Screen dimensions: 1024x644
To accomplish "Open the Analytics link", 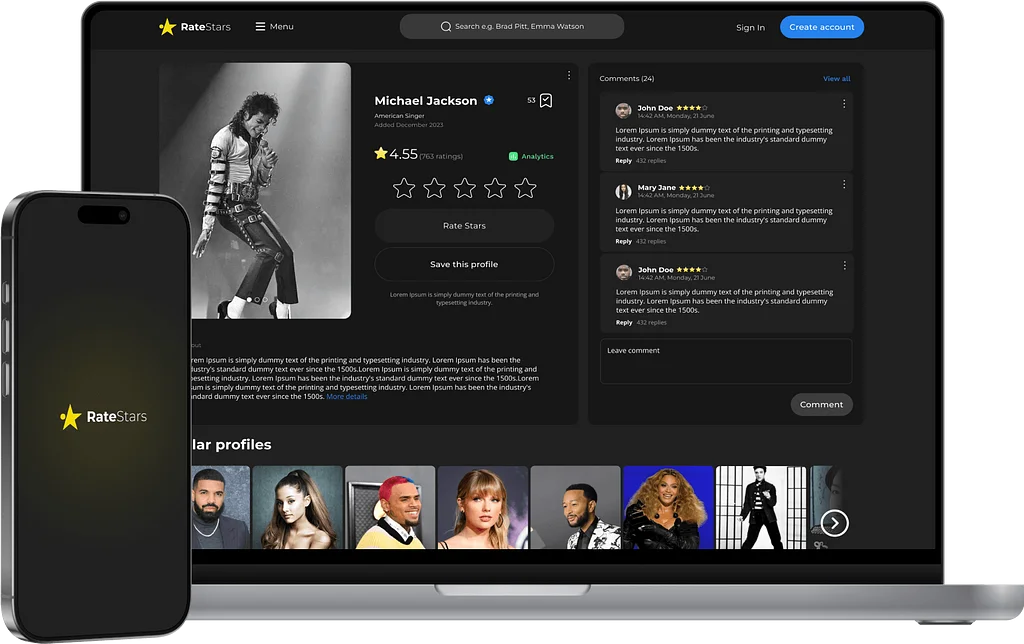I will tap(531, 156).
